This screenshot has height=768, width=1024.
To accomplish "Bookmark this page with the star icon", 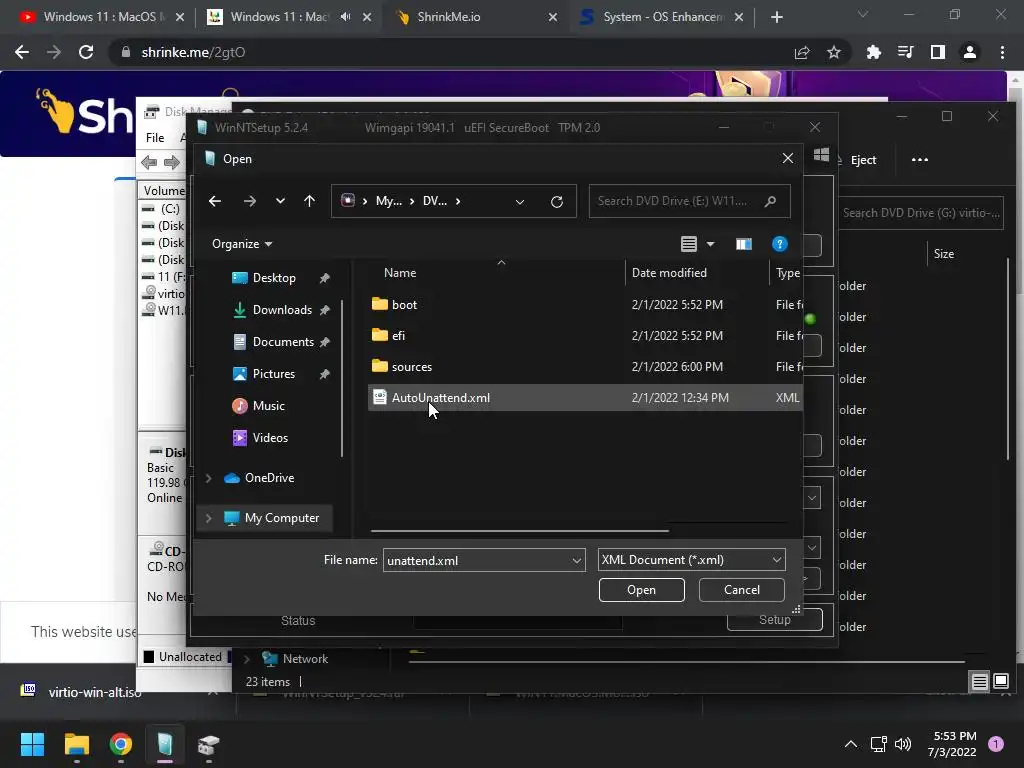I will [834, 52].
